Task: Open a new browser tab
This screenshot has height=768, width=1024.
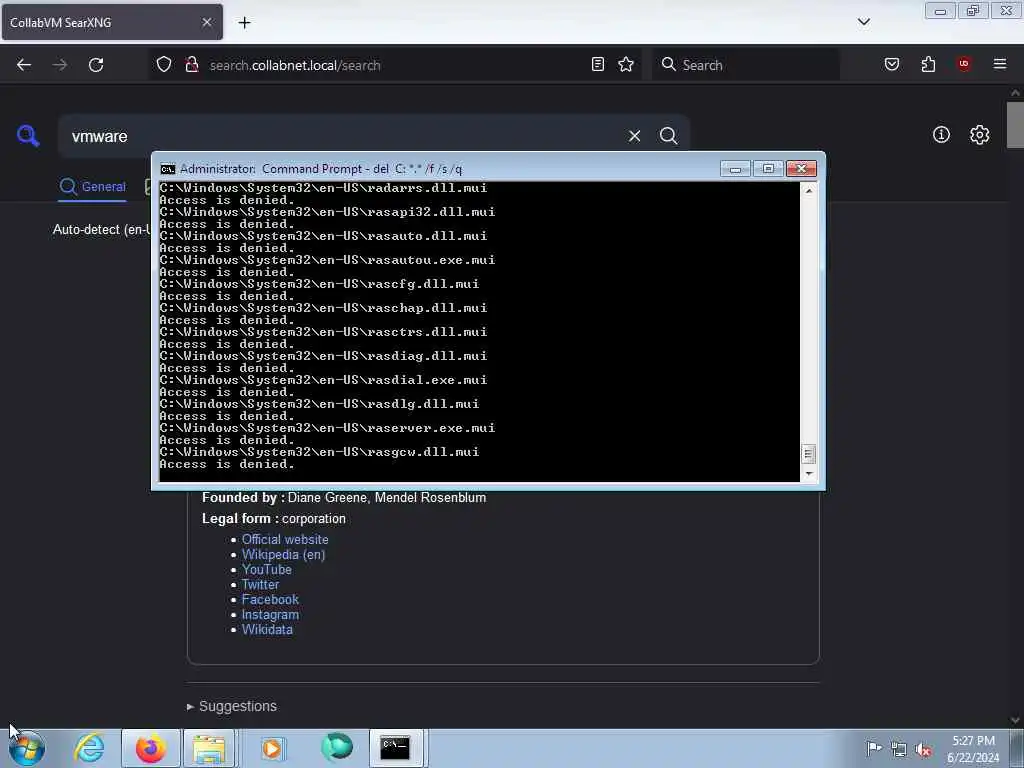Action: (244, 22)
